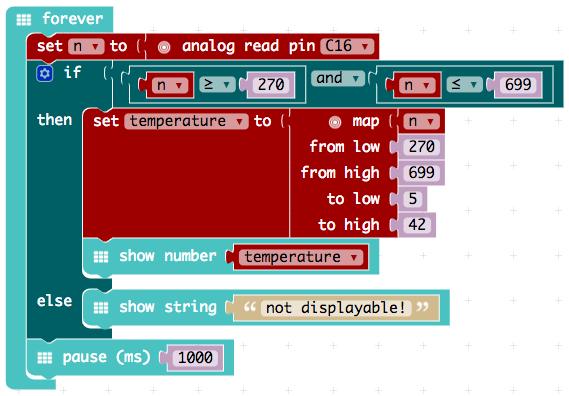The image size is (569, 396).
Task: Click the grid icon on forever block
Action: [24, 20]
